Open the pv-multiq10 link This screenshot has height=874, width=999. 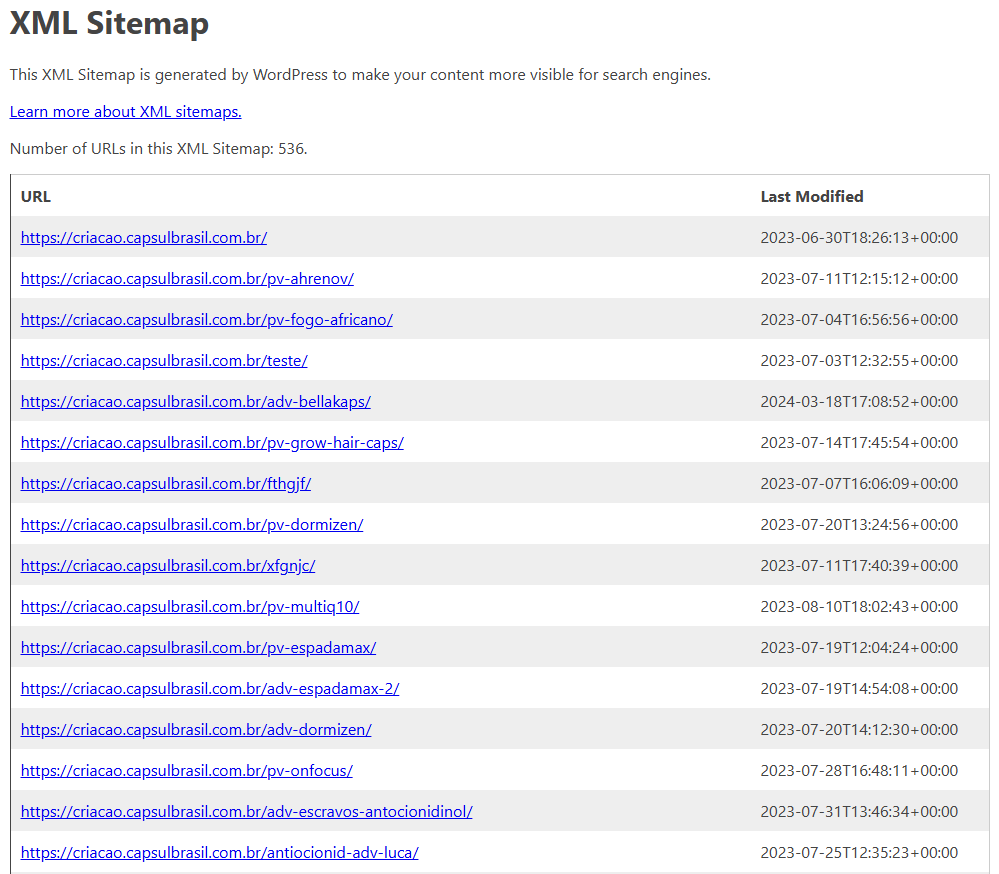click(190, 606)
